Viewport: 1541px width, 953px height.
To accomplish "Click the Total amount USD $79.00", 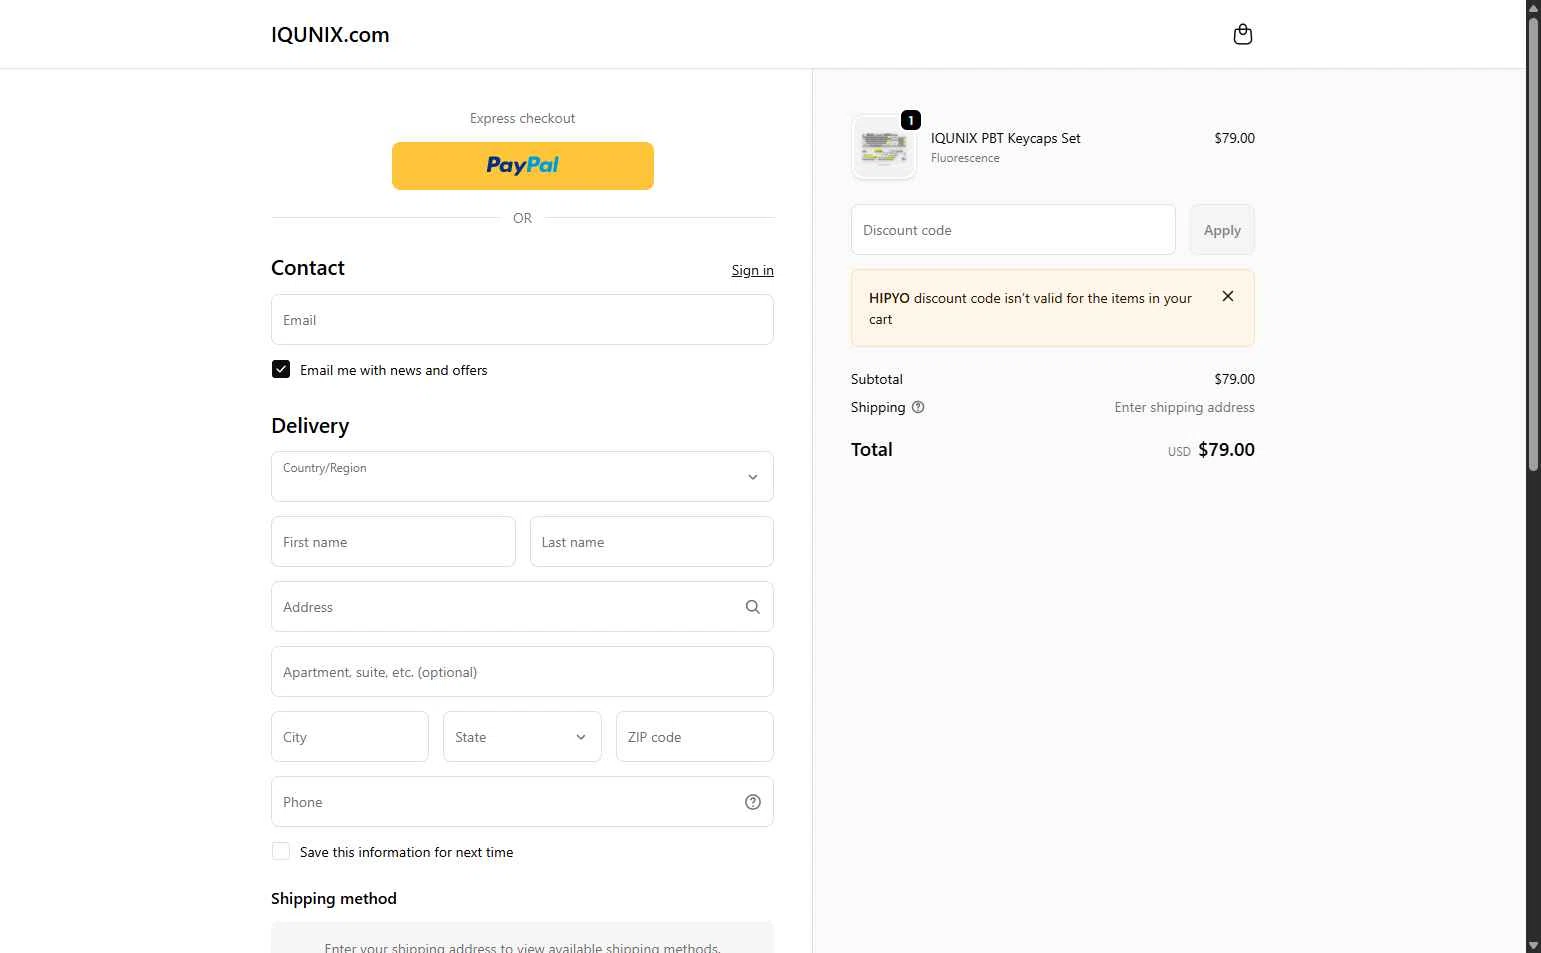I will [x=1211, y=450].
